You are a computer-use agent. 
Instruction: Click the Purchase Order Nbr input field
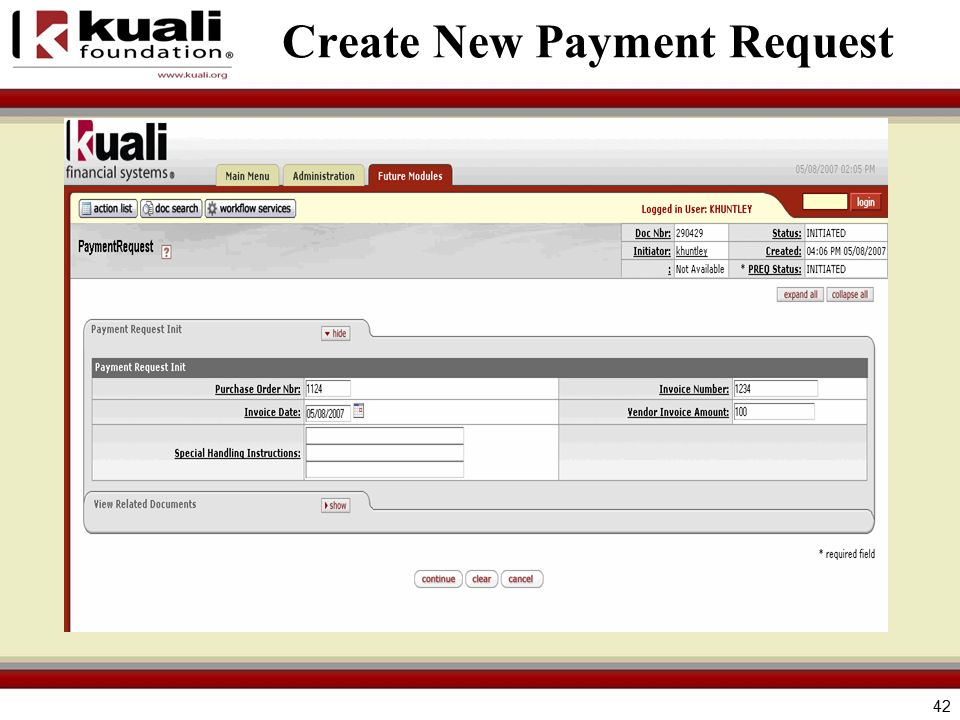tap(328, 388)
